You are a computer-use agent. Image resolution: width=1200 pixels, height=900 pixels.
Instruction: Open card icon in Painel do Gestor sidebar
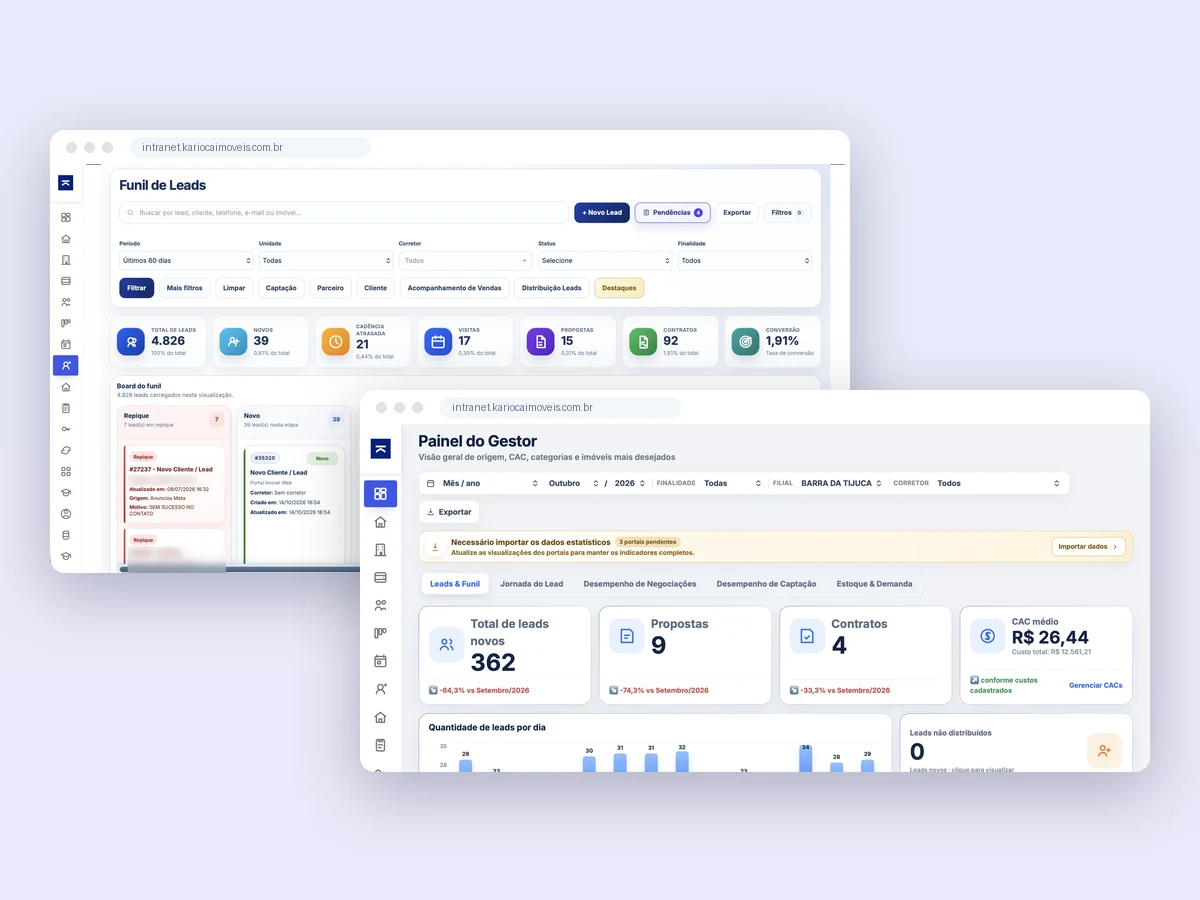tap(380, 577)
